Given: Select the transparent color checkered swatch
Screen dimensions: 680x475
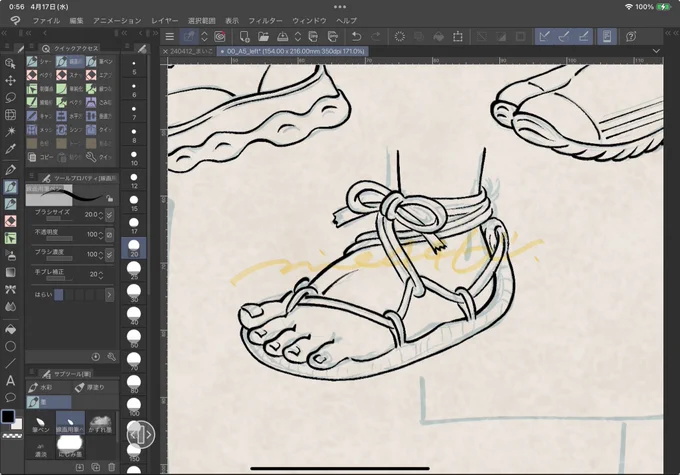Looking at the screenshot, I should (x=12, y=436).
